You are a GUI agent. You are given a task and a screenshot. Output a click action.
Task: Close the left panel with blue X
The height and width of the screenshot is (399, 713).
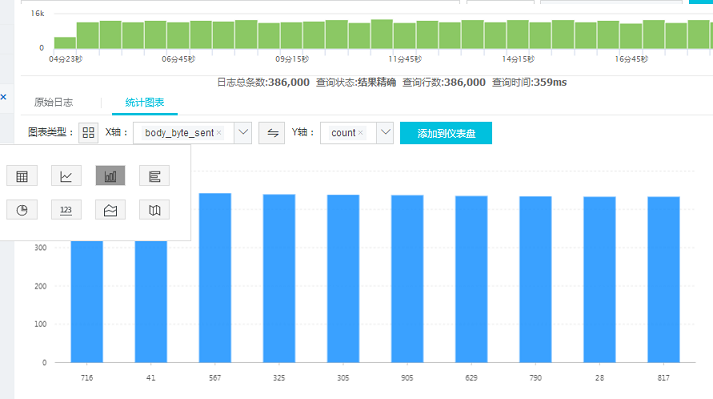pyautogui.click(x=4, y=97)
